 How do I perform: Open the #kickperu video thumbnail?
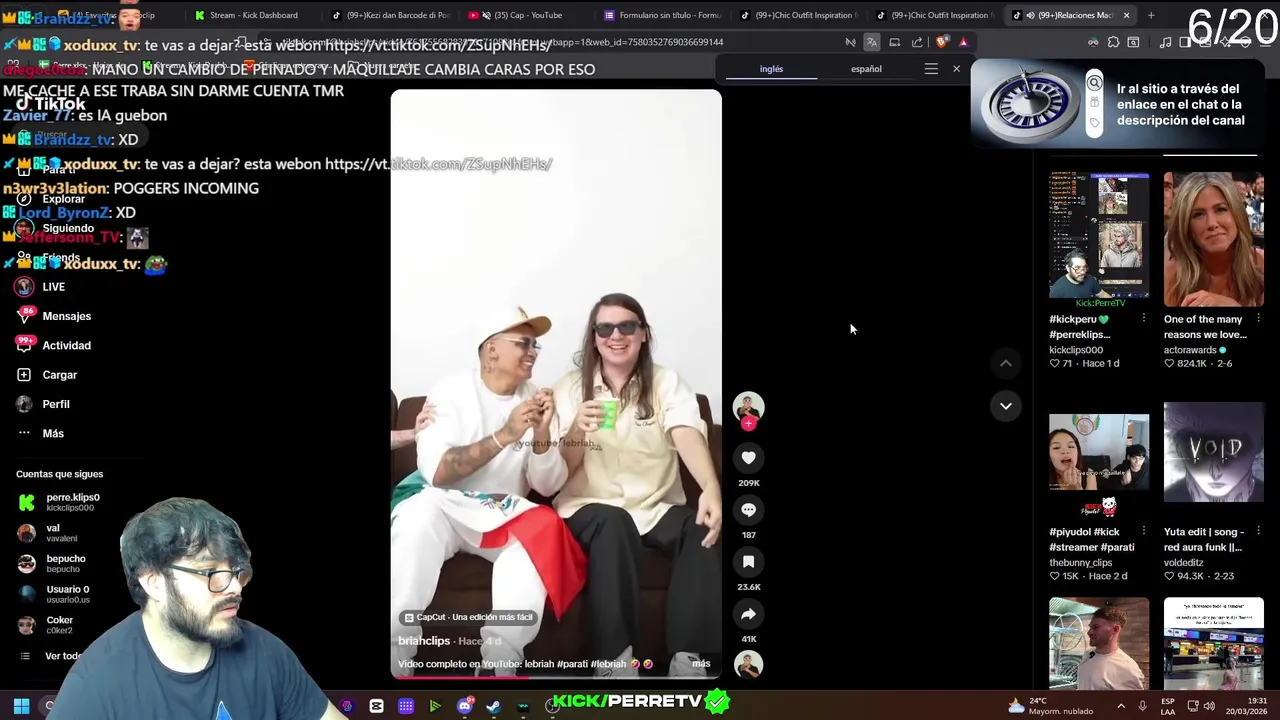(x=1099, y=236)
